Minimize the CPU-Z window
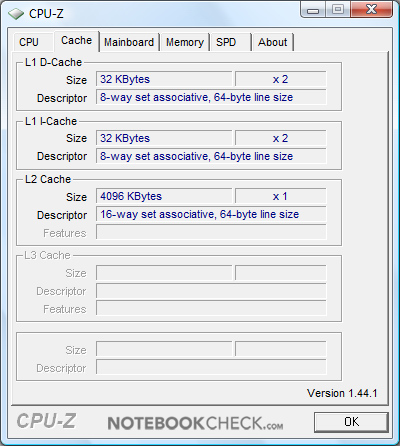 [x=313, y=10]
